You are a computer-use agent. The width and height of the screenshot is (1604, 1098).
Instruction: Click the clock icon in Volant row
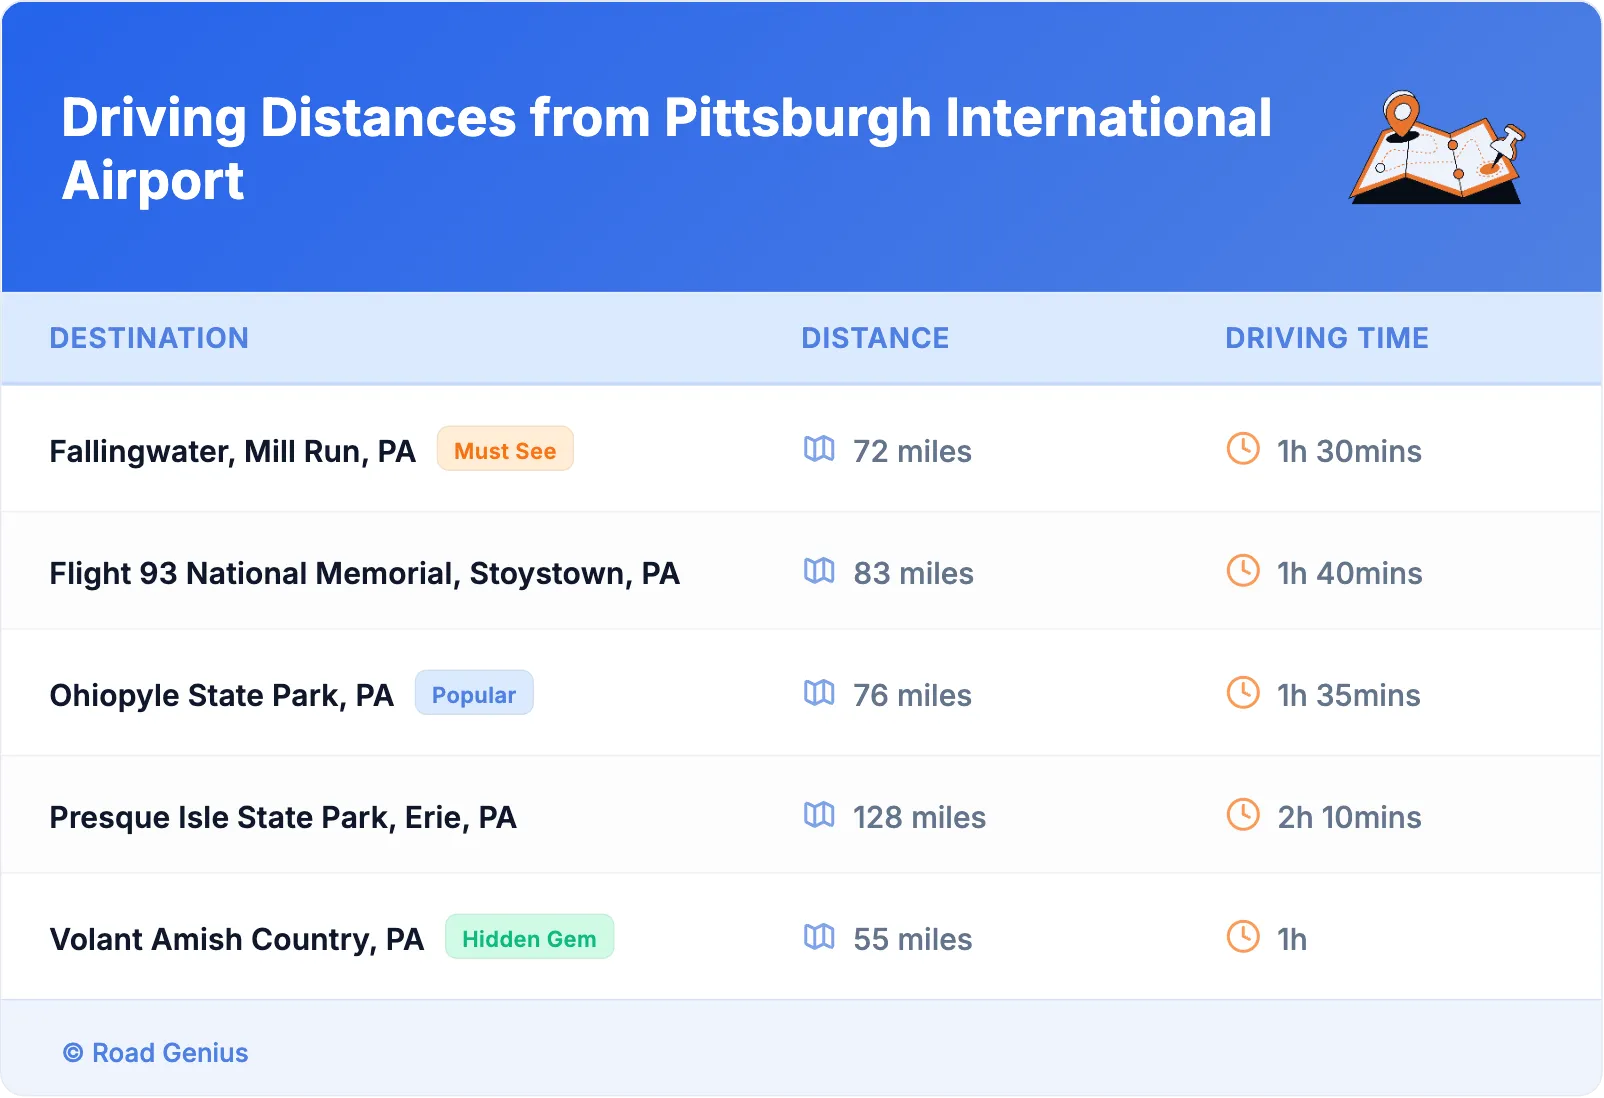[x=1243, y=937]
